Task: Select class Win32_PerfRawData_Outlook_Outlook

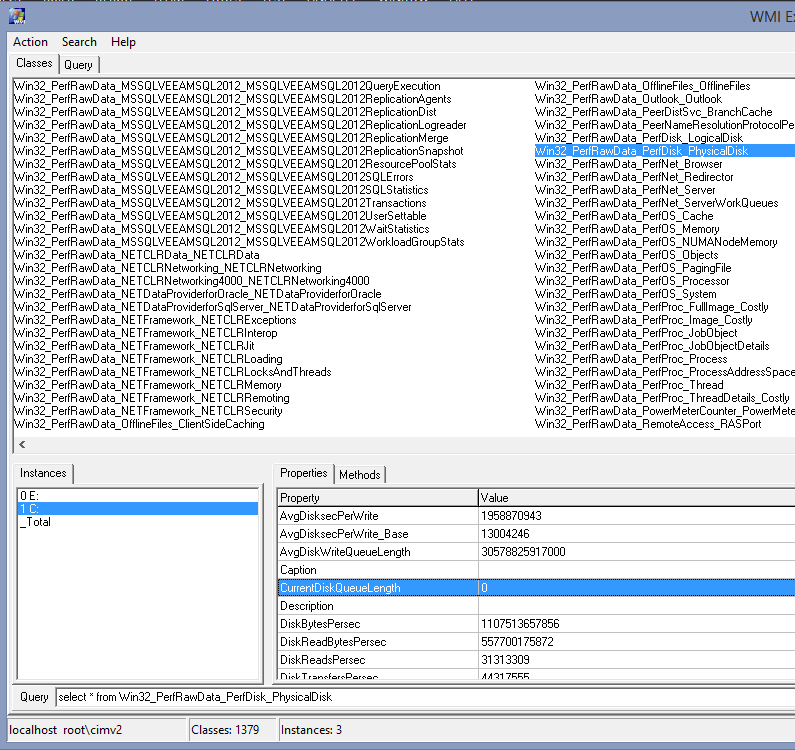Action: tap(629, 99)
